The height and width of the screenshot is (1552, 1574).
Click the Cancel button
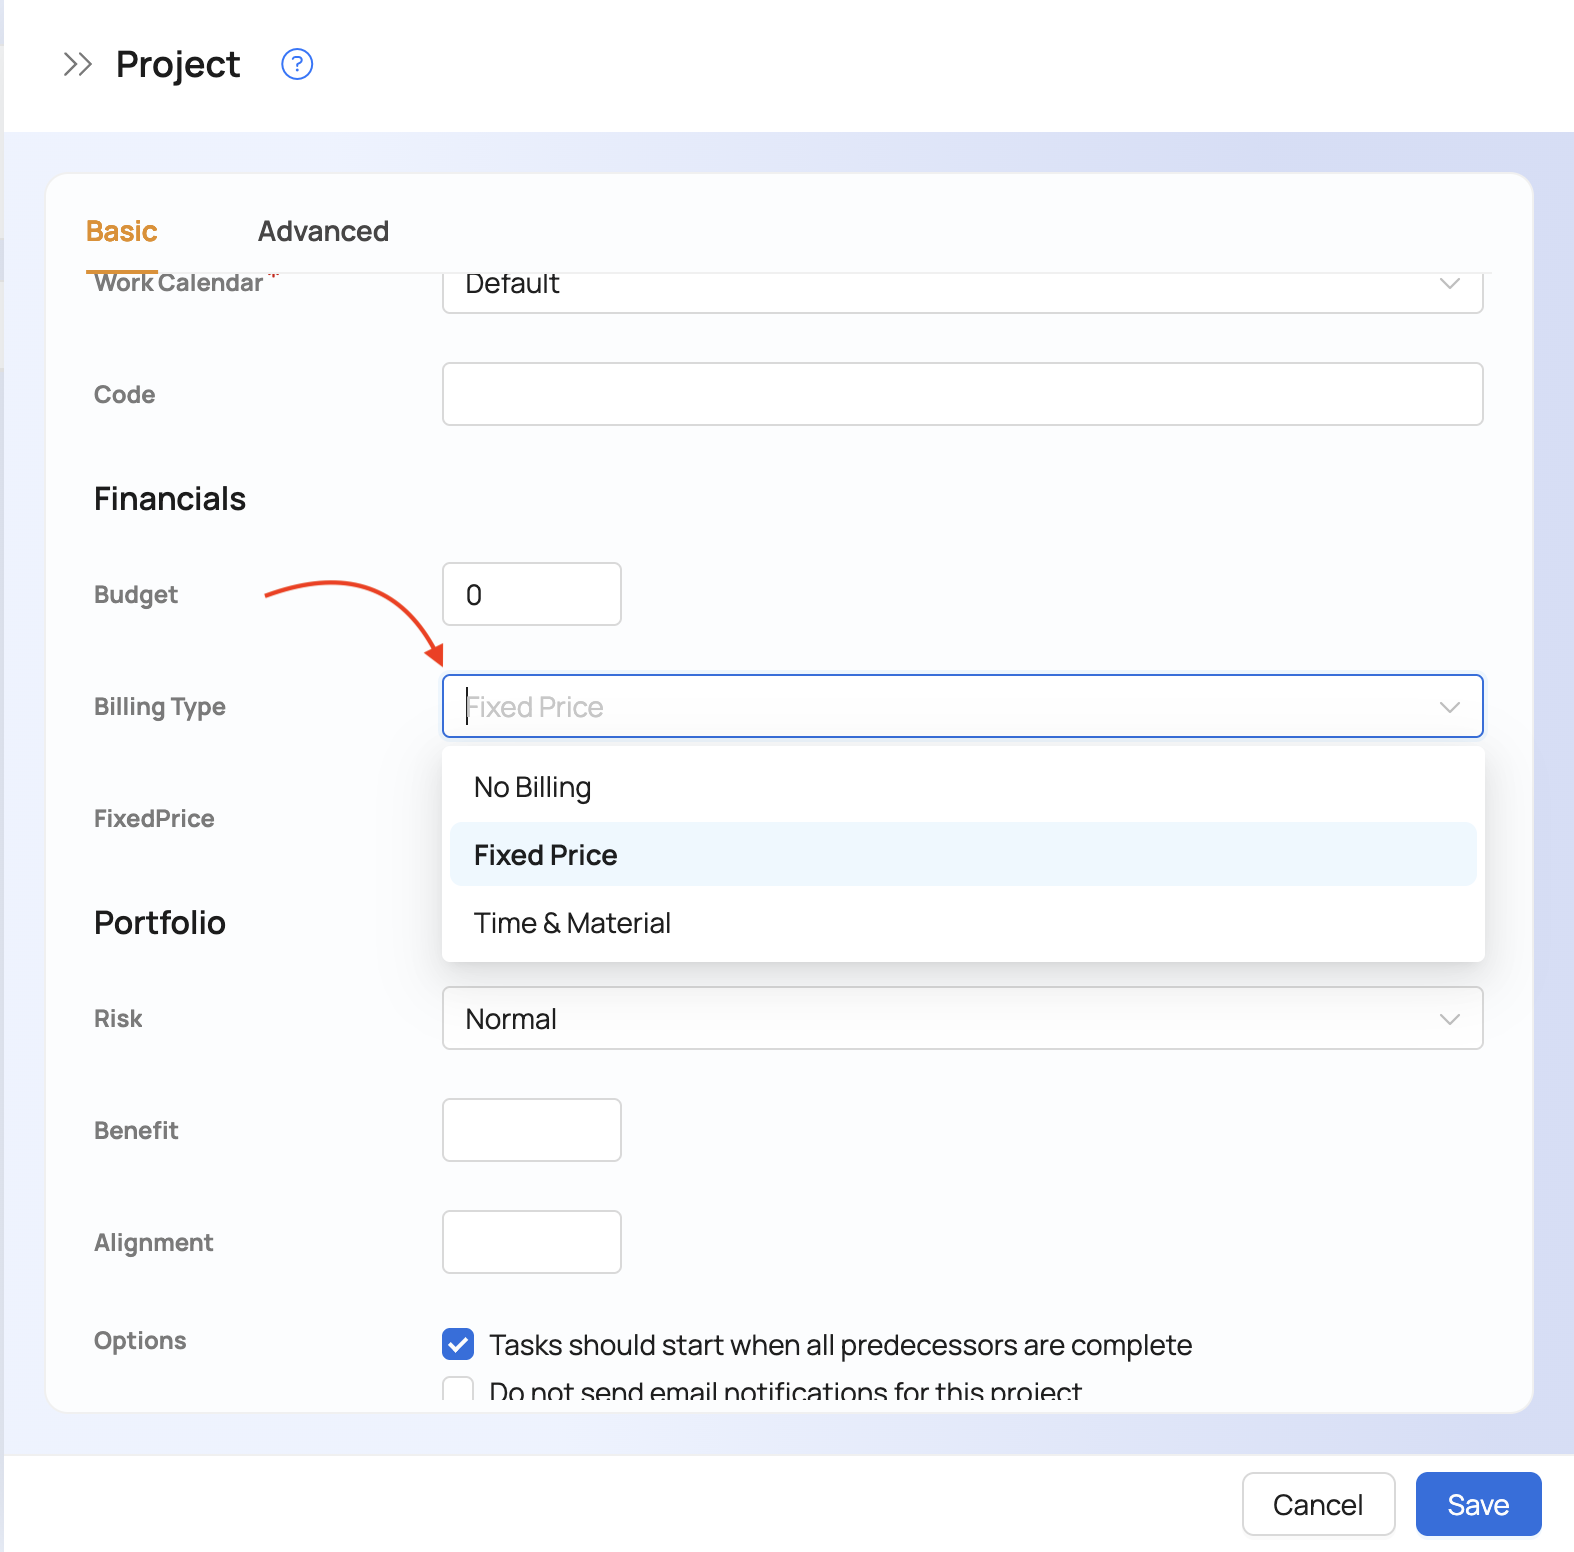click(x=1317, y=1504)
